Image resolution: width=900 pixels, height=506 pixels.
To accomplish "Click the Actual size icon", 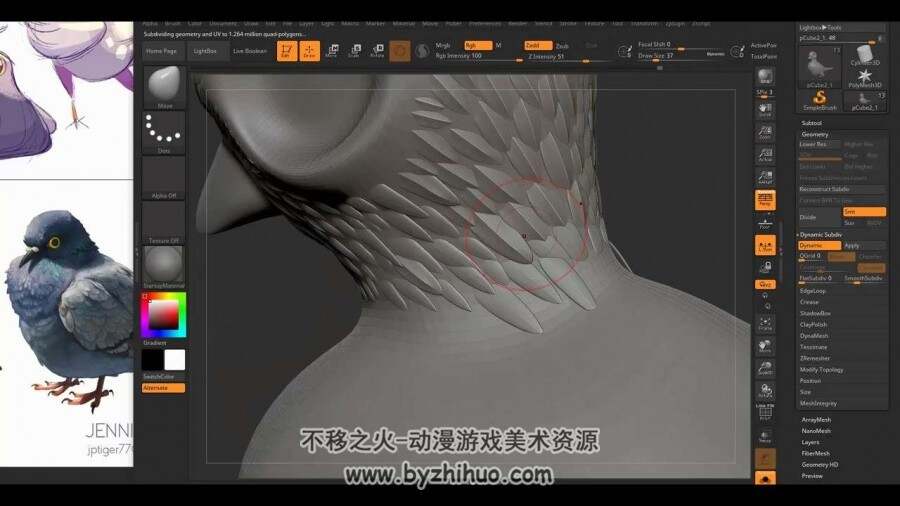I will [765, 155].
